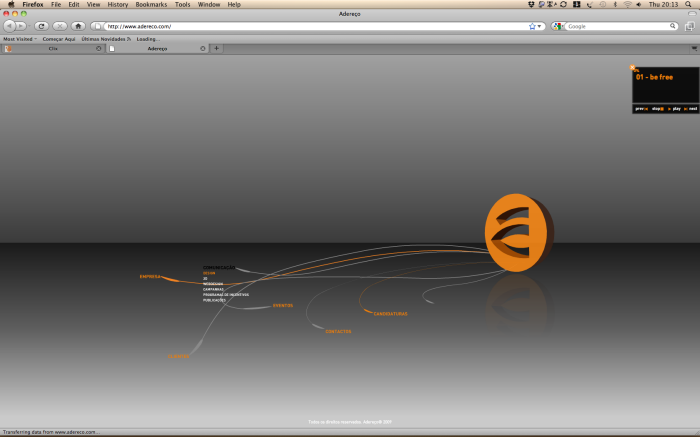This screenshot has width=700, height=437.
Task: Close the music player with orange X
Action: 632,67
